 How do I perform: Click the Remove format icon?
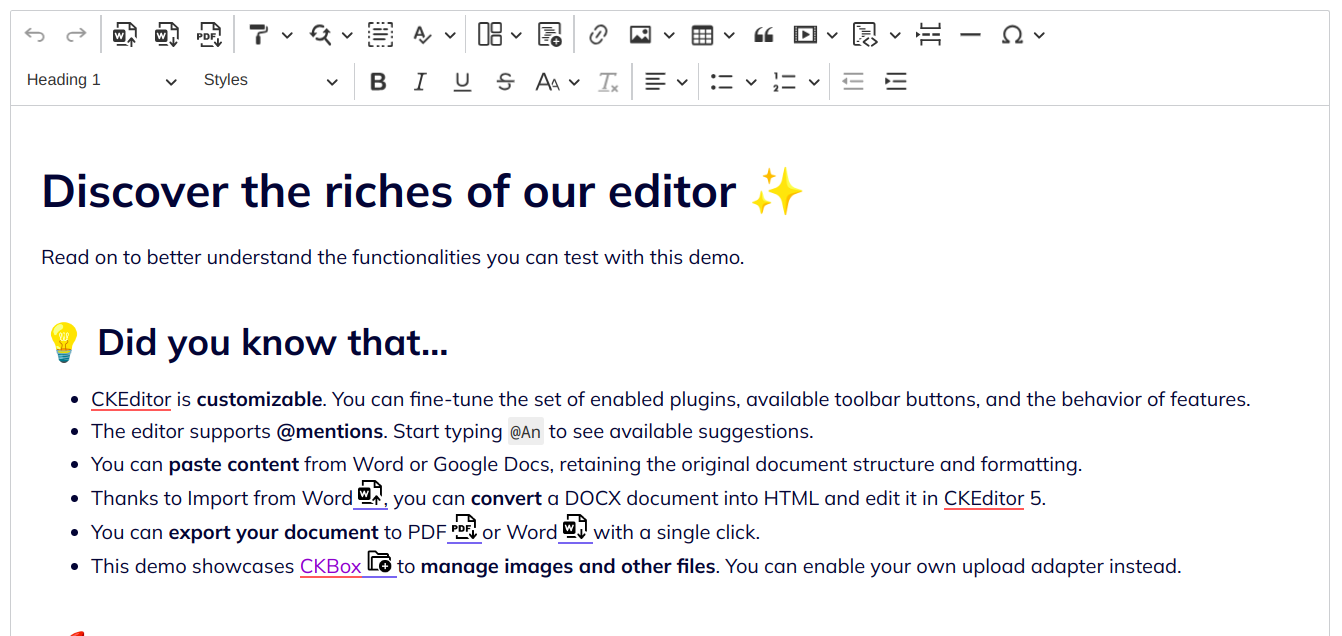click(x=608, y=82)
